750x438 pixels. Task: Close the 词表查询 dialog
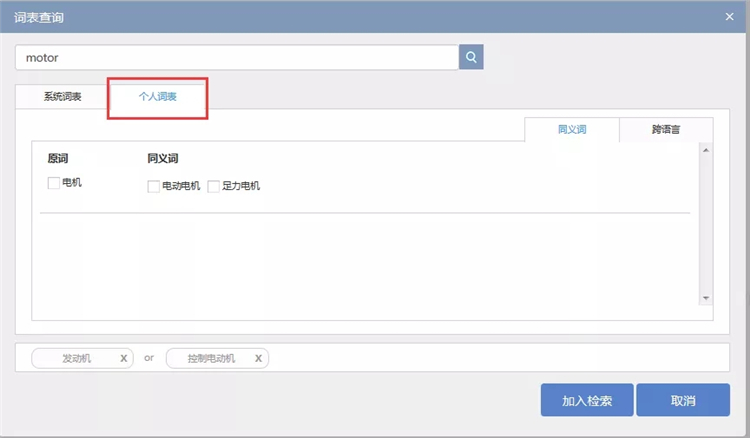pos(729,15)
